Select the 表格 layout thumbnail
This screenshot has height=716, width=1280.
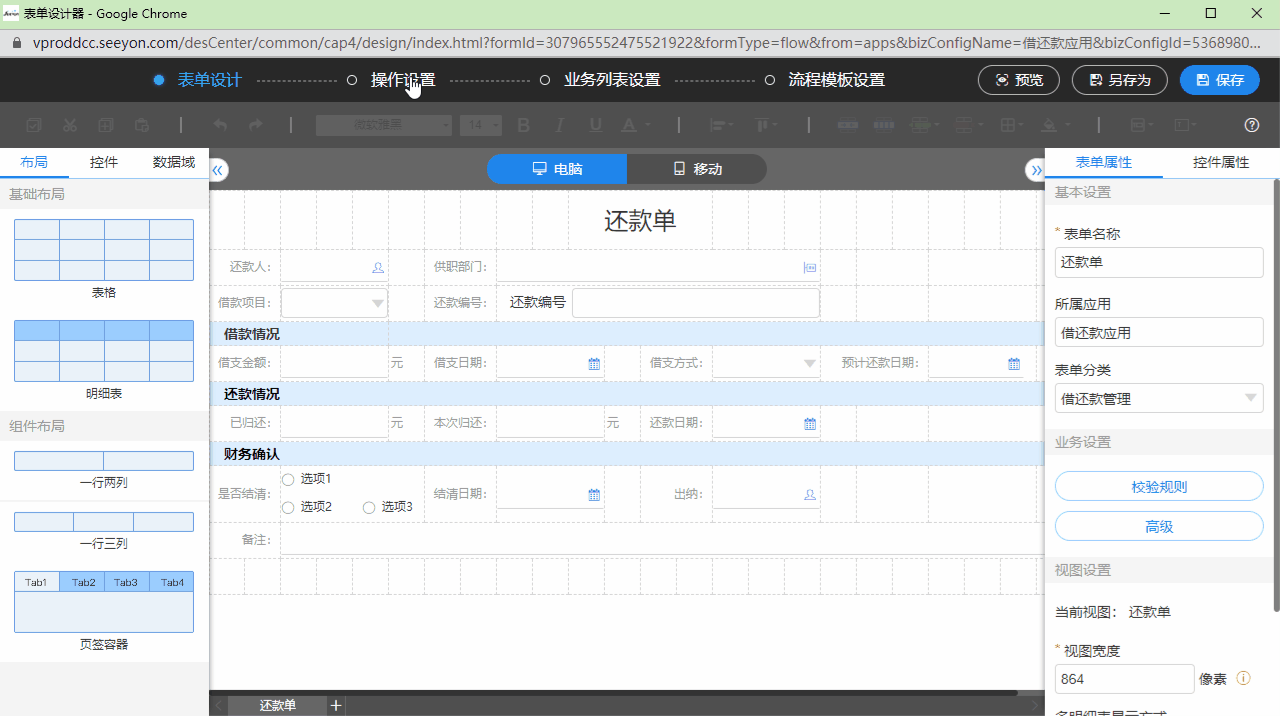tap(104, 250)
